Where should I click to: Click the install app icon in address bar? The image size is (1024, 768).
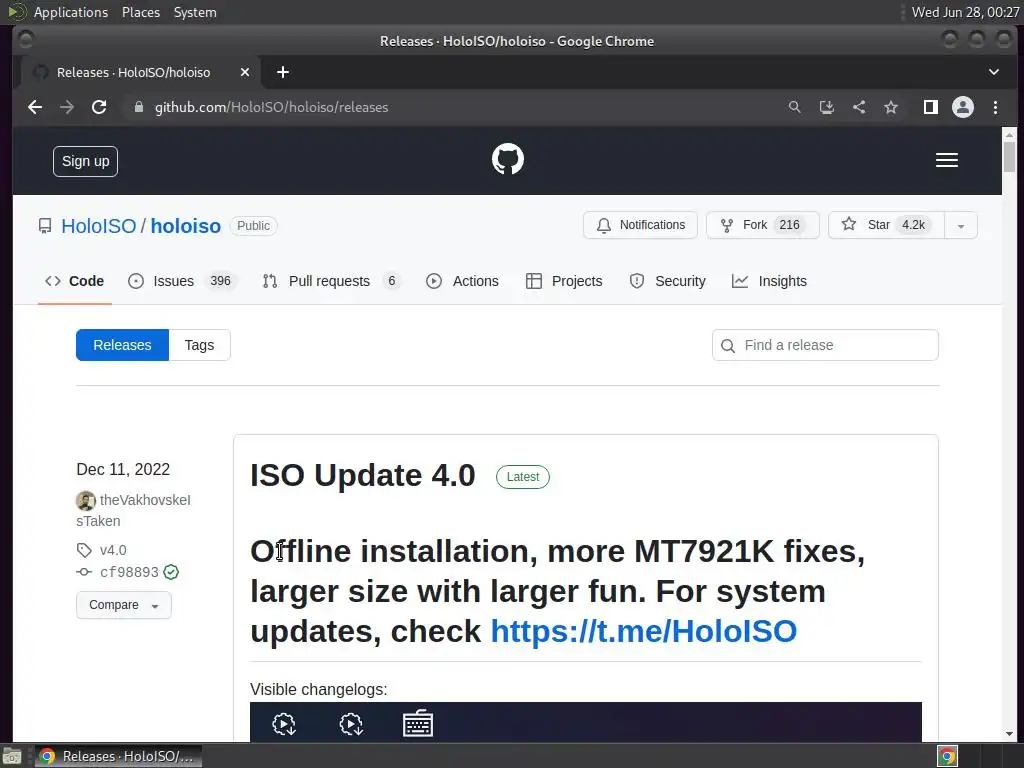point(826,107)
